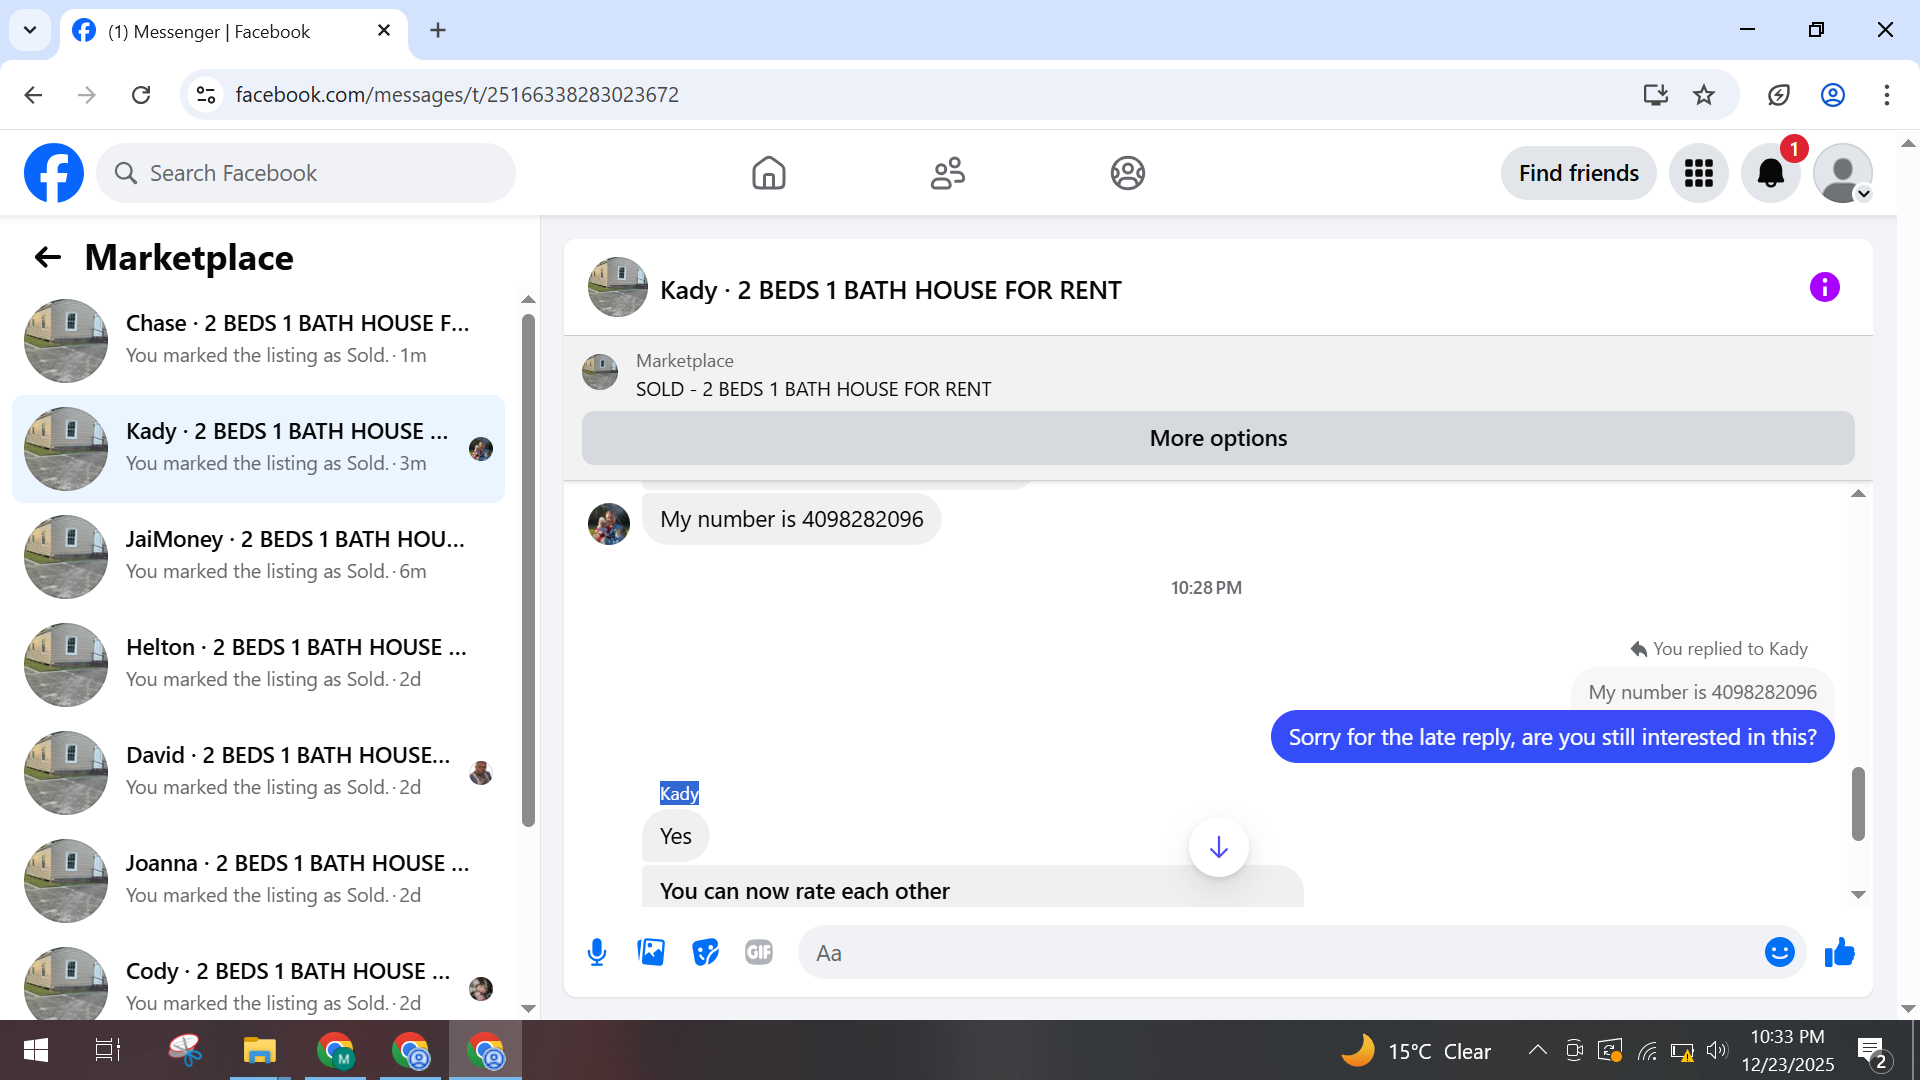The height and width of the screenshot is (1080, 1920).
Task: Open the Friends tab
Action: (947, 173)
